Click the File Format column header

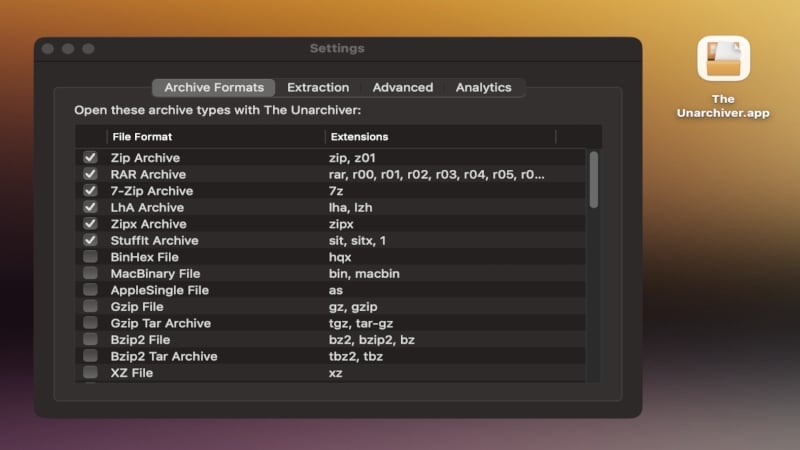[x=216, y=137]
